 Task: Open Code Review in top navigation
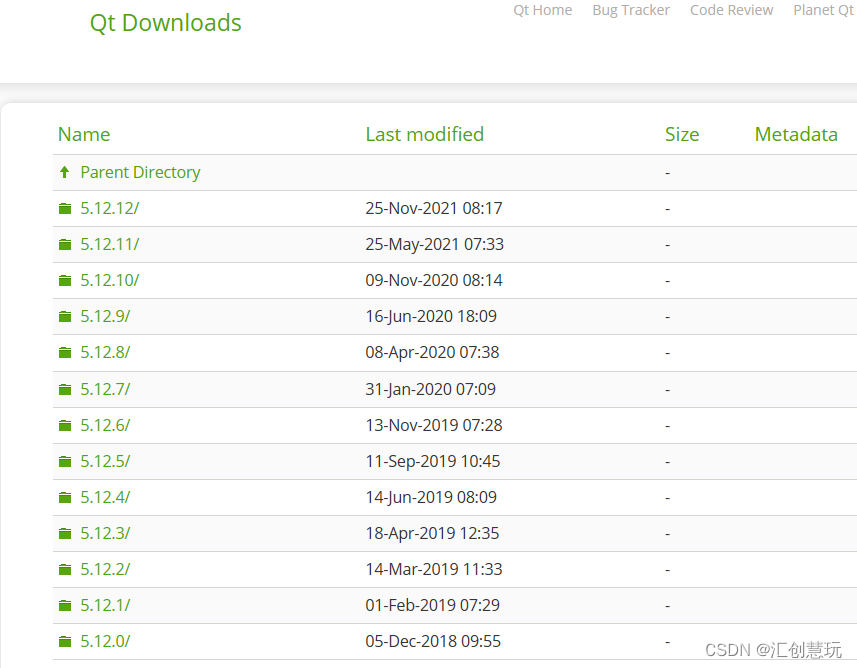(x=732, y=10)
